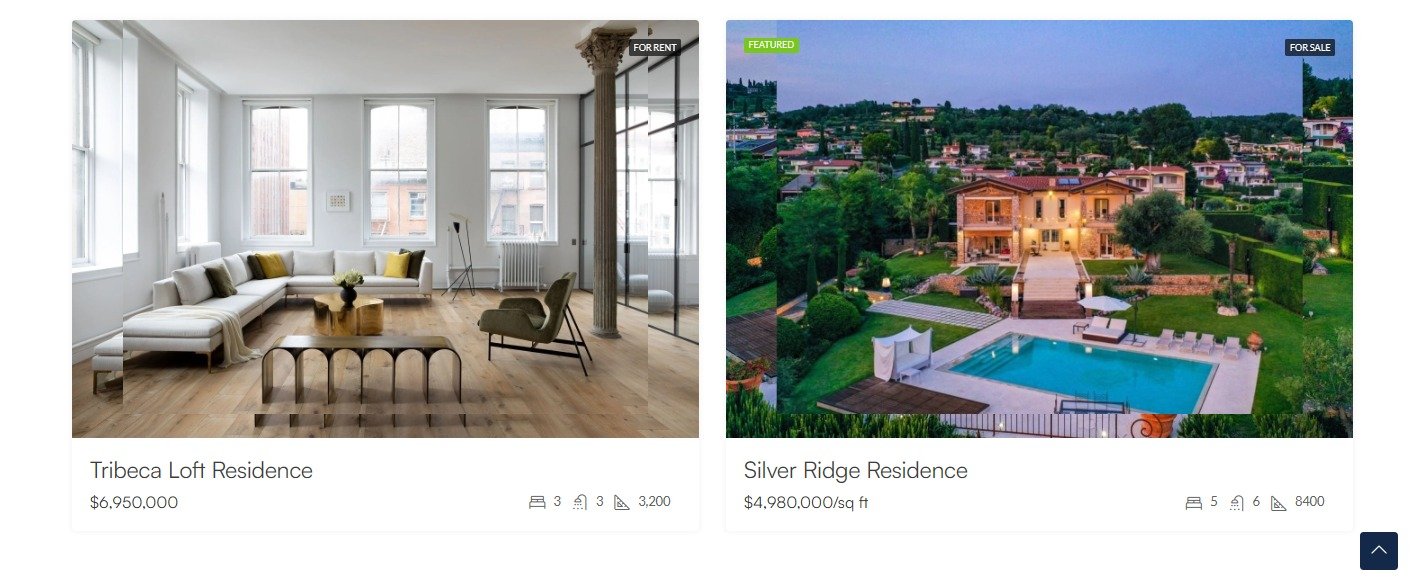Click the 5 bedrooms count on Silver Ridge
This screenshot has height=585, width=1425.
pos(1214,501)
